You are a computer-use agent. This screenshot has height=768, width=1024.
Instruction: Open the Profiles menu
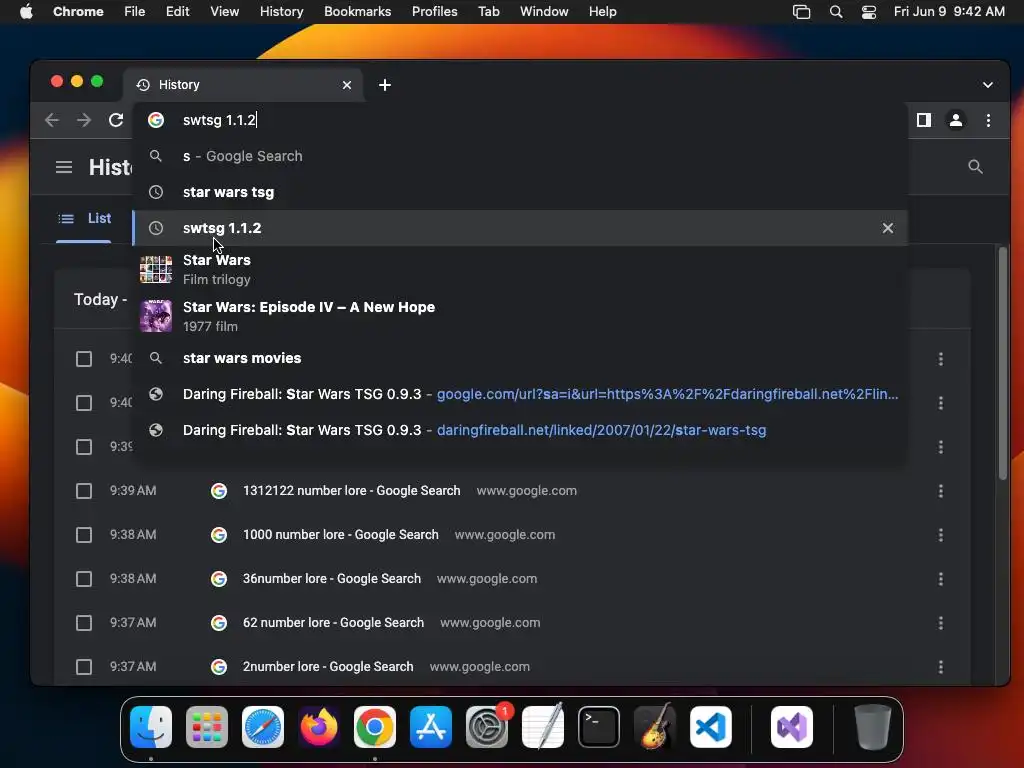434,12
